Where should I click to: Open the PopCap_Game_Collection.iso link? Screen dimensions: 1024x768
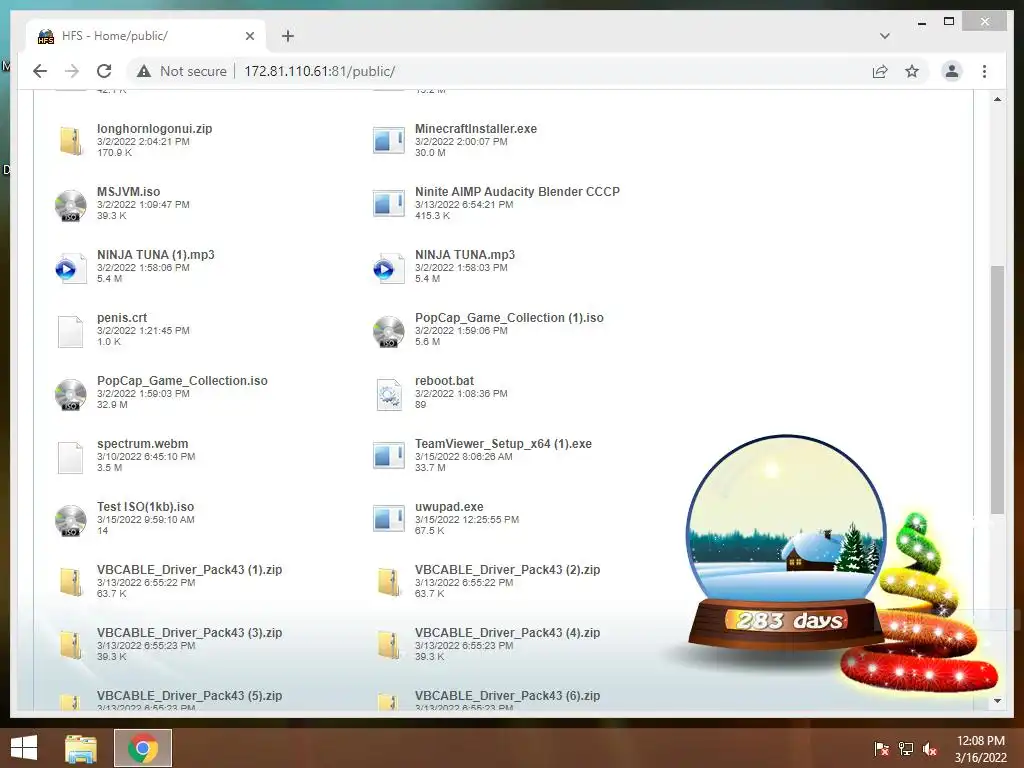(x=182, y=380)
